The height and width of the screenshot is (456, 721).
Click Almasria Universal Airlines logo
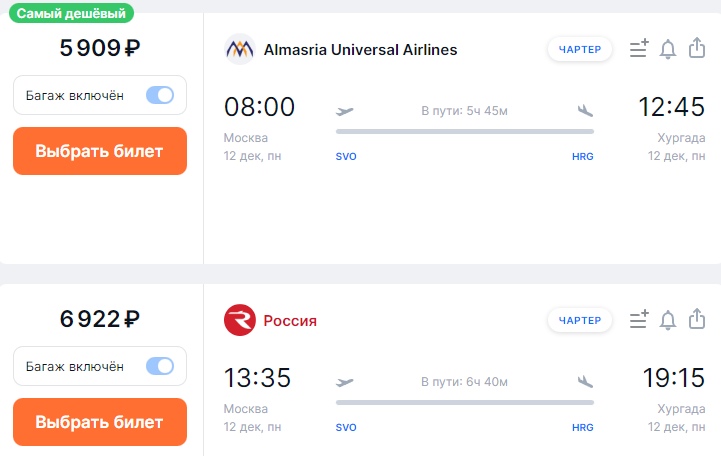240,49
